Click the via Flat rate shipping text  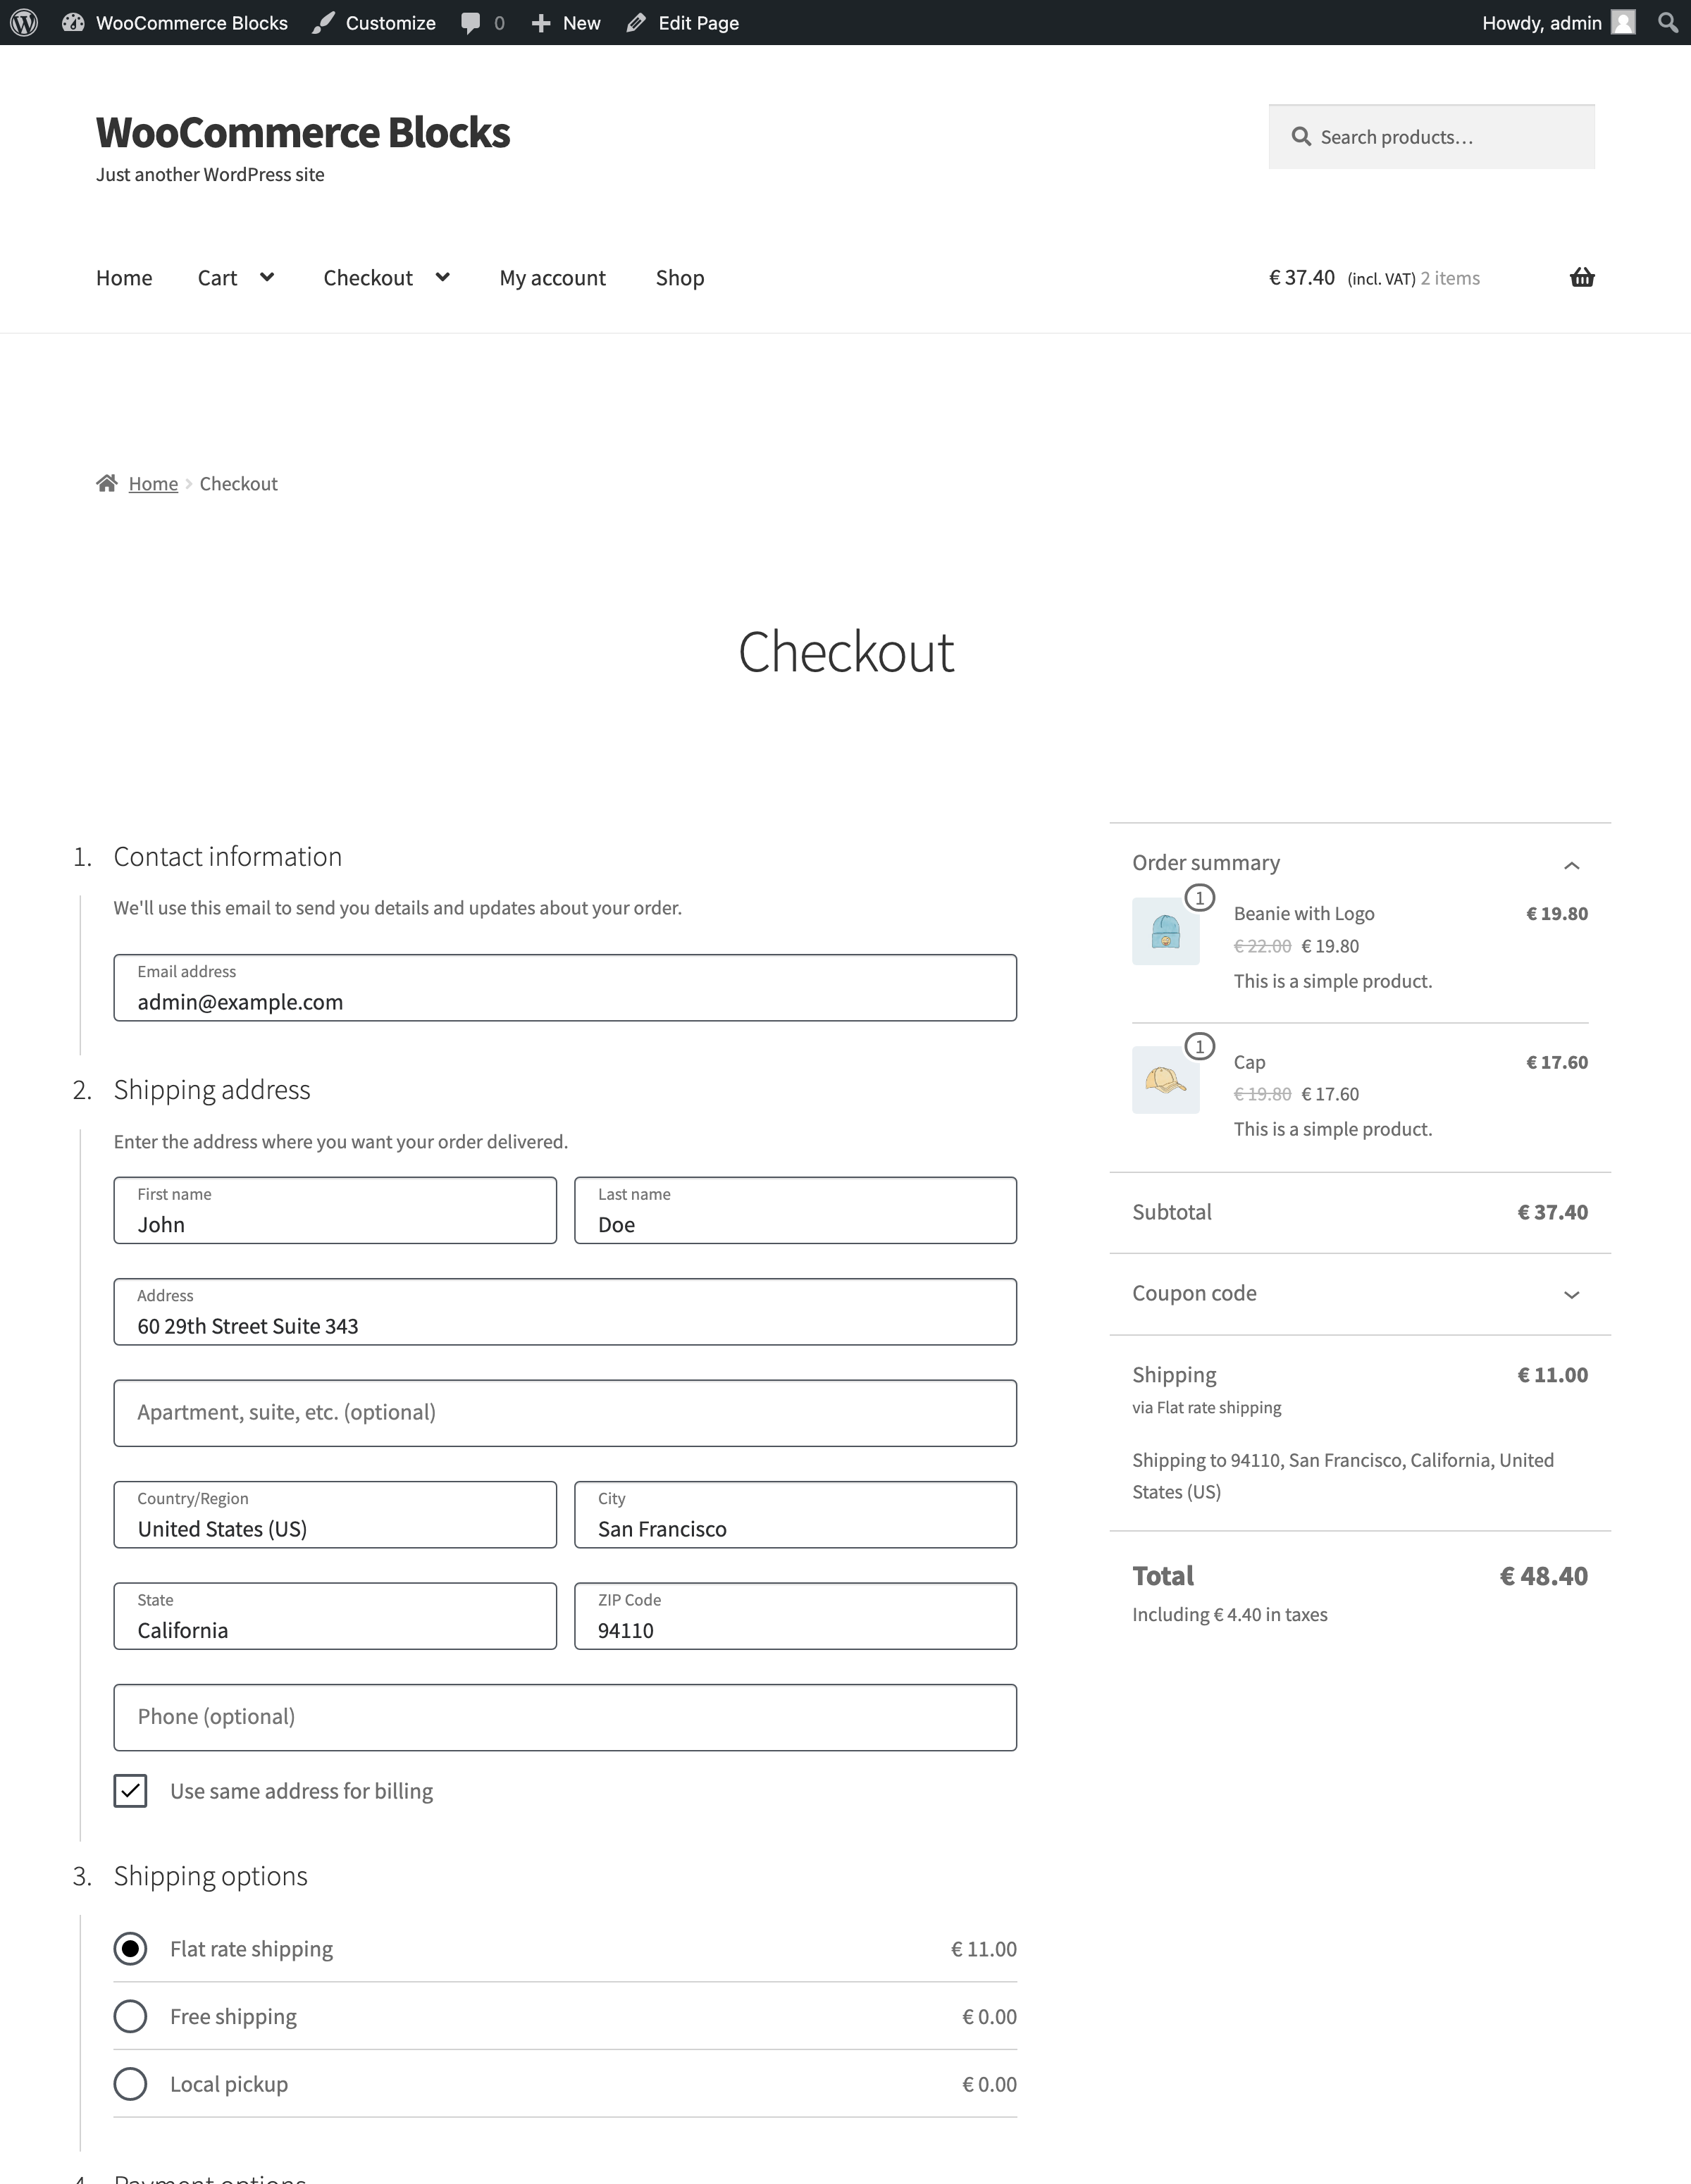(x=1206, y=1407)
